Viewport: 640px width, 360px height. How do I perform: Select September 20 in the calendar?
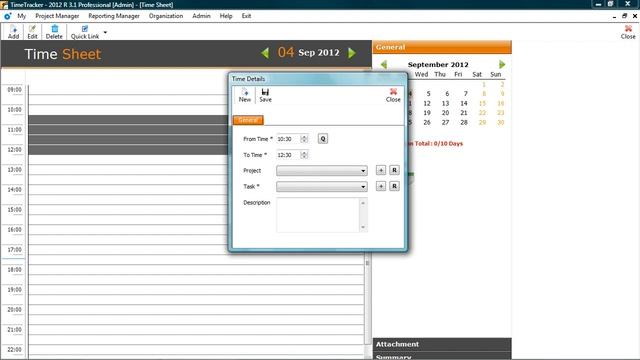(x=445, y=113)
